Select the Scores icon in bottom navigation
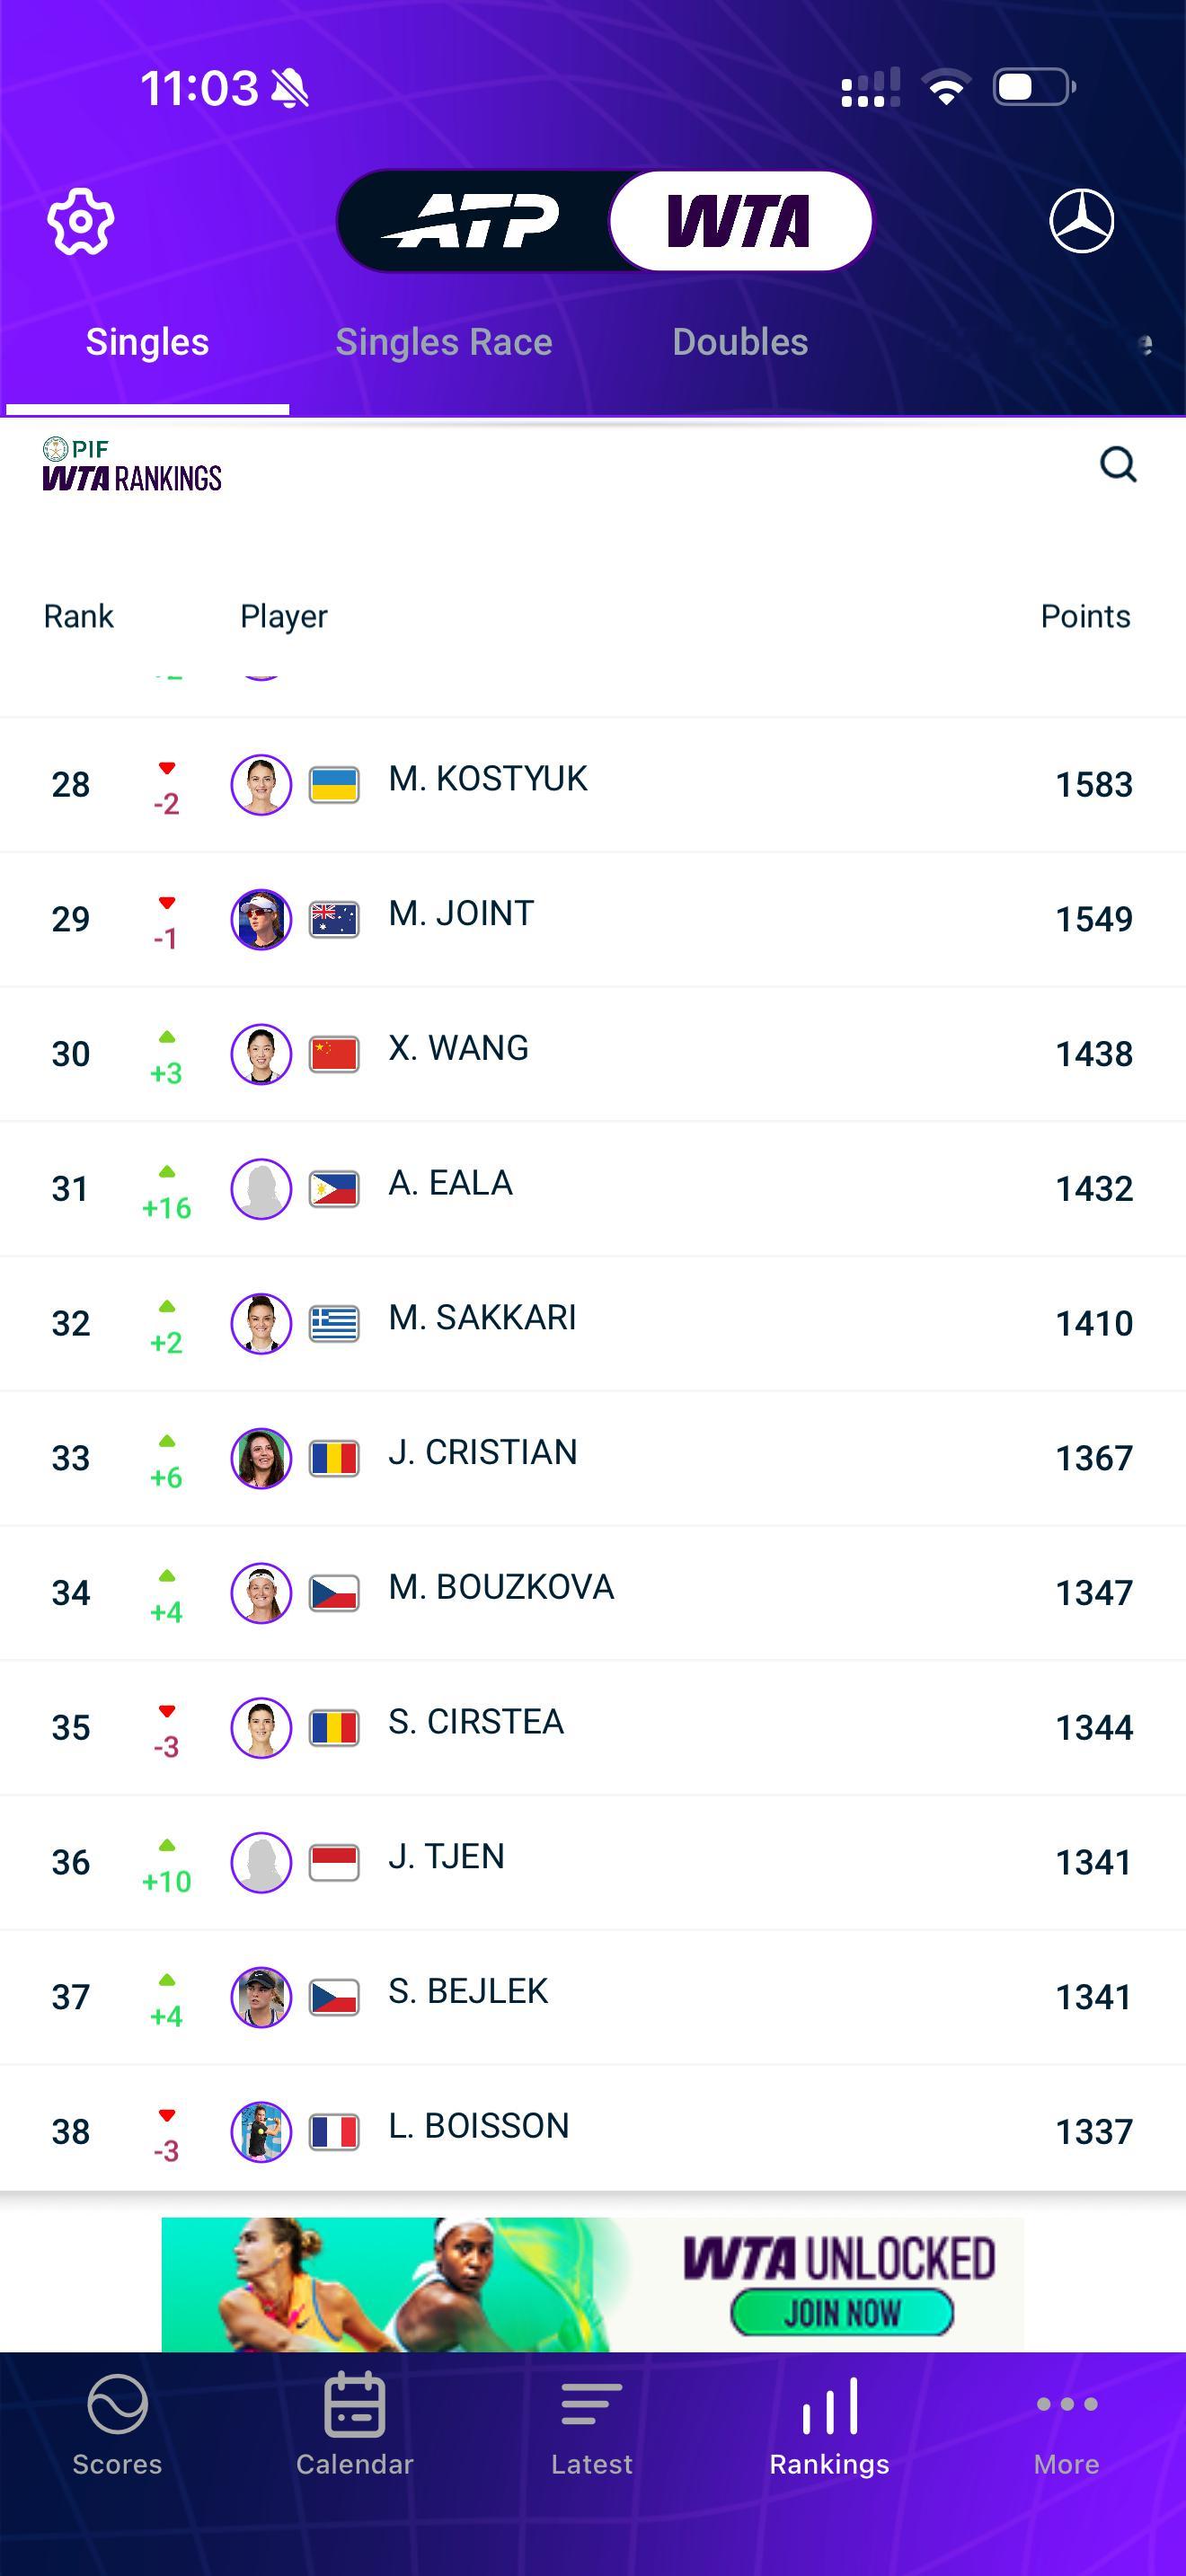1186x2576 pixels. (115, 2414)
